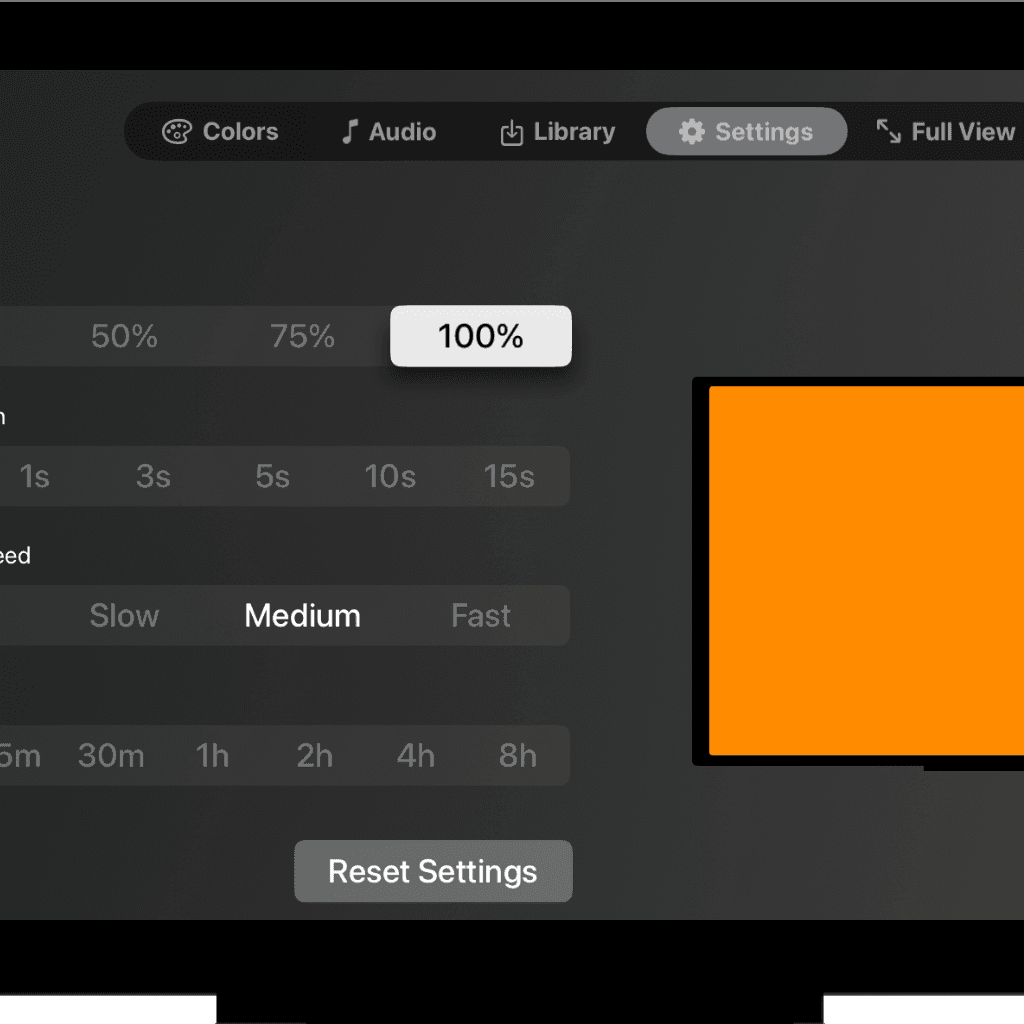Select the Medium speed option
1024x1024 pixels.
(x=302, y=616)
